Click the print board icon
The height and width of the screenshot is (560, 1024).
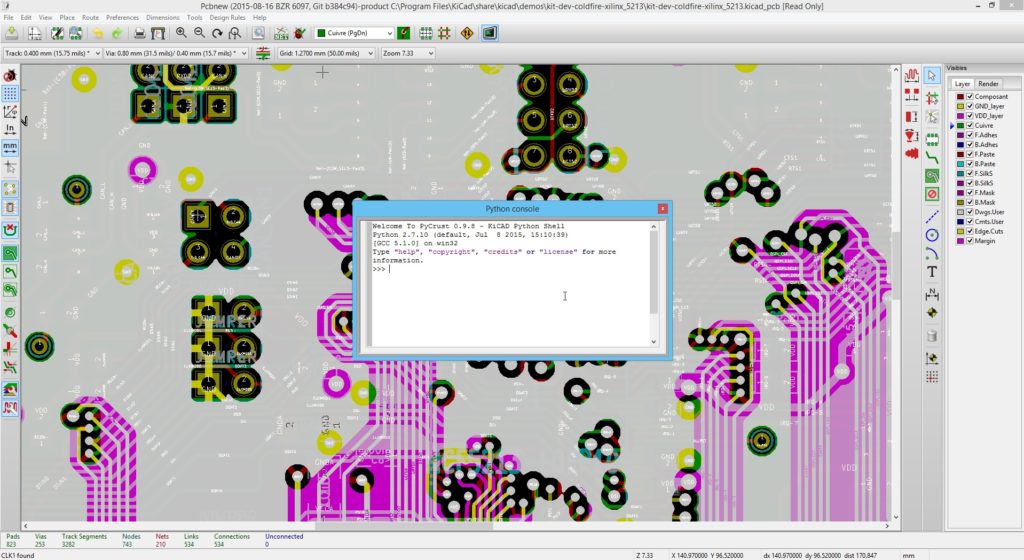pos(137,33)
